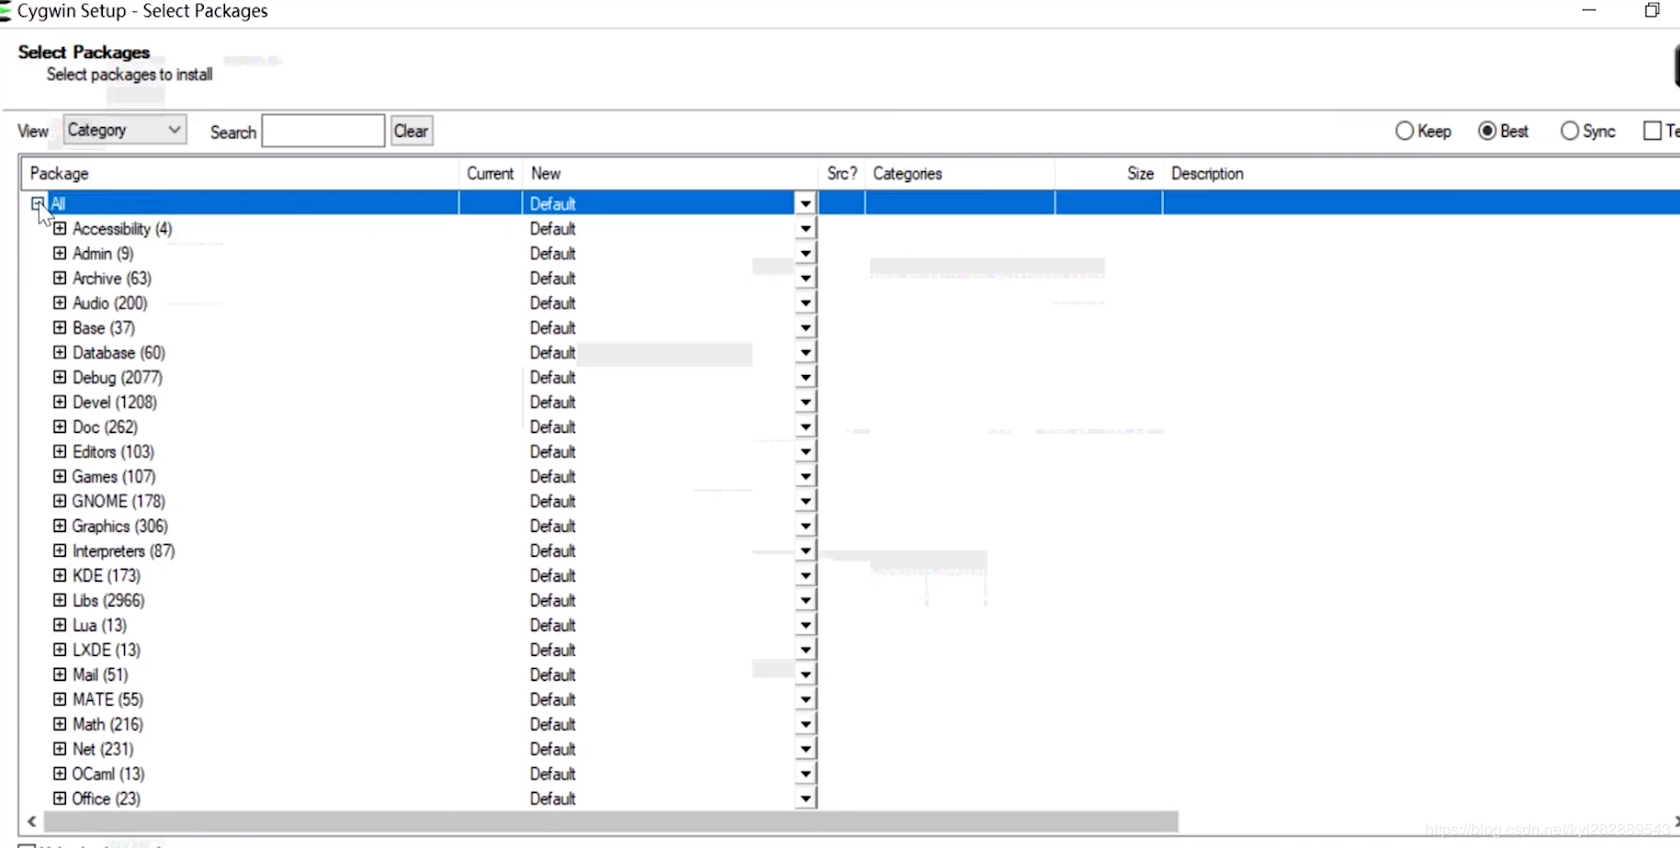Click the Src? column header
1680x848 pixels.
tap(842, 173)
